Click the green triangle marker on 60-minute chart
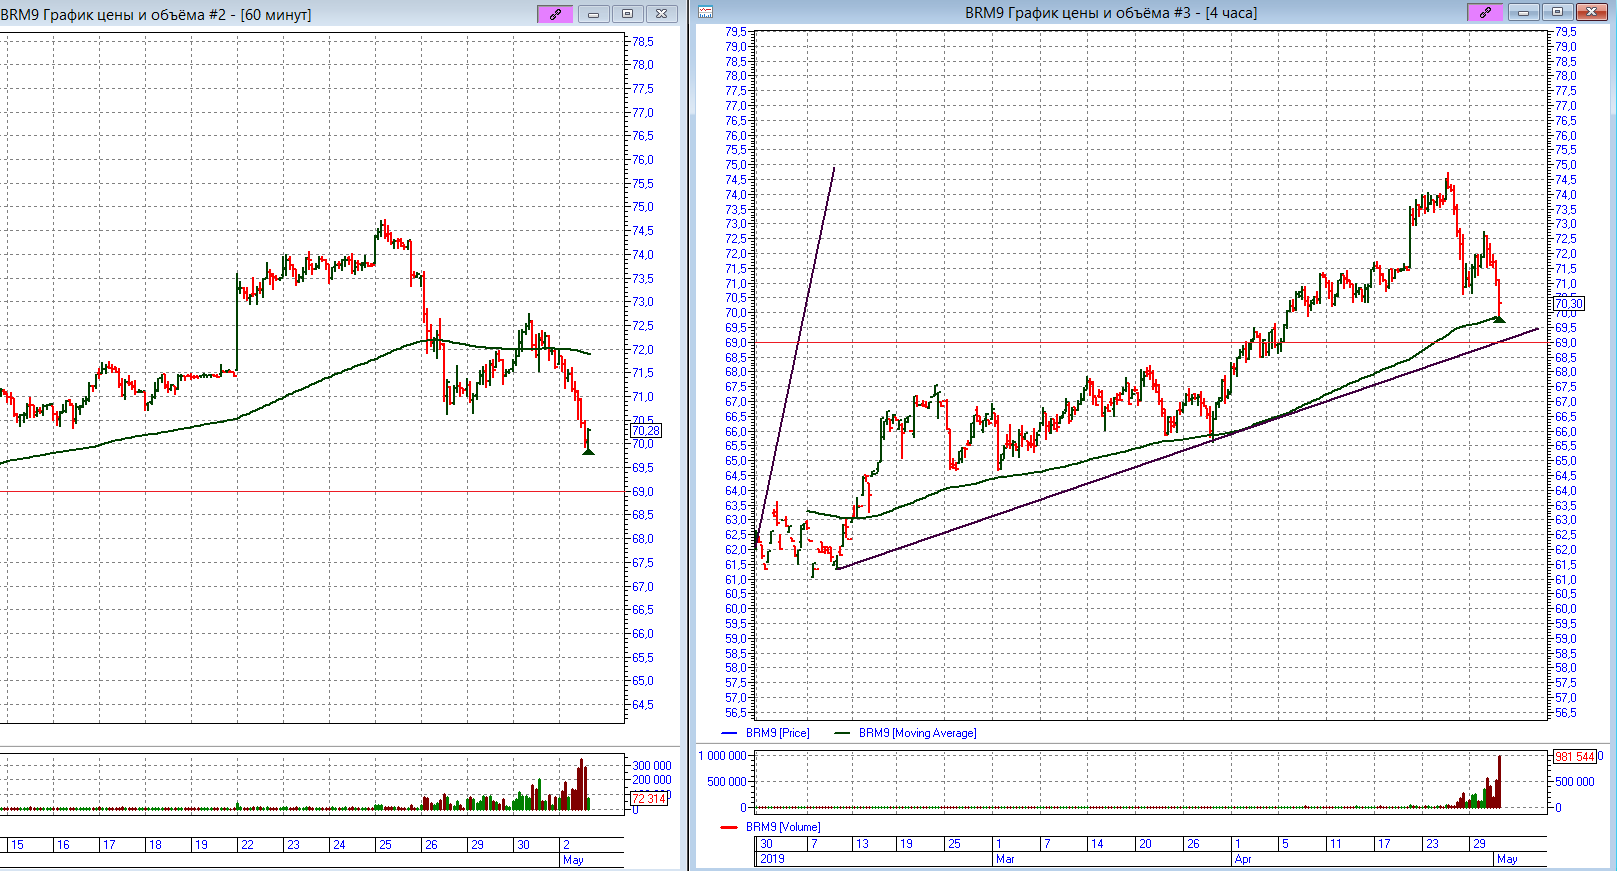1617x871 pixels. pos(588,451)
